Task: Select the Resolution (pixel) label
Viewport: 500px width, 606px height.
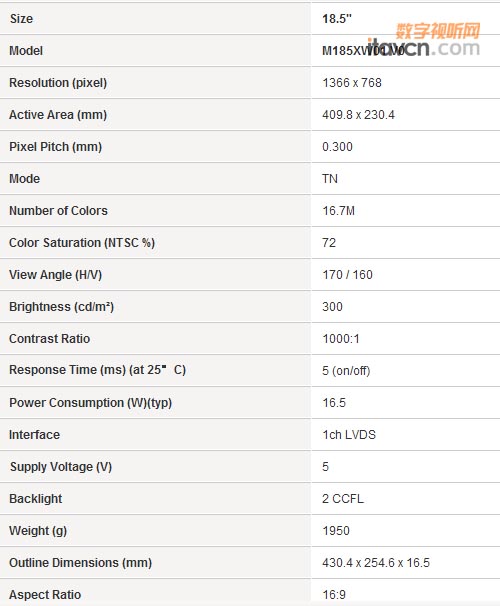Action: pos(58,83)
